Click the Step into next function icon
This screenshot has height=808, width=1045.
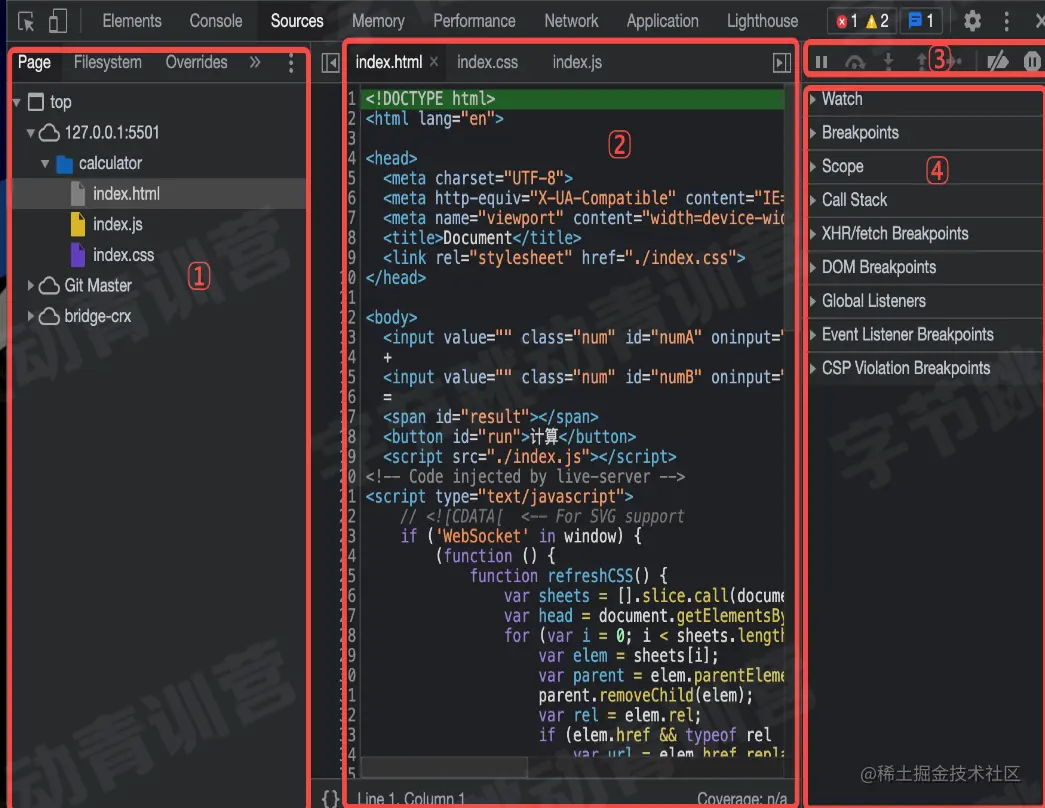coord(888,62)
